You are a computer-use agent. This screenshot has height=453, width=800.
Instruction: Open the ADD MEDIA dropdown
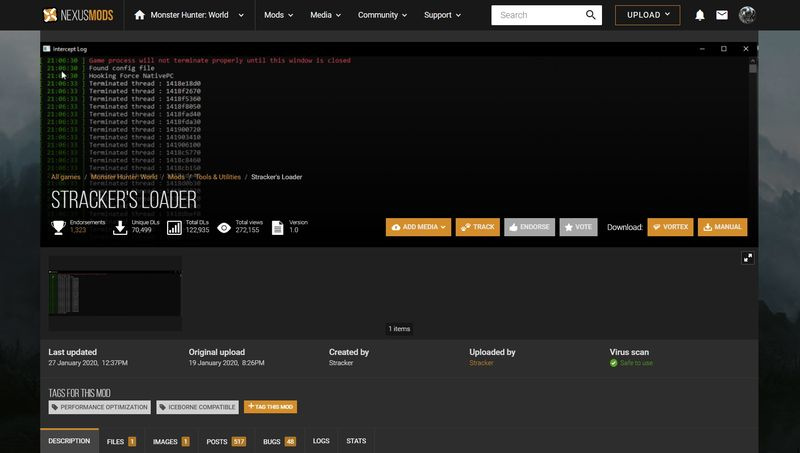[x=418, y=227]
